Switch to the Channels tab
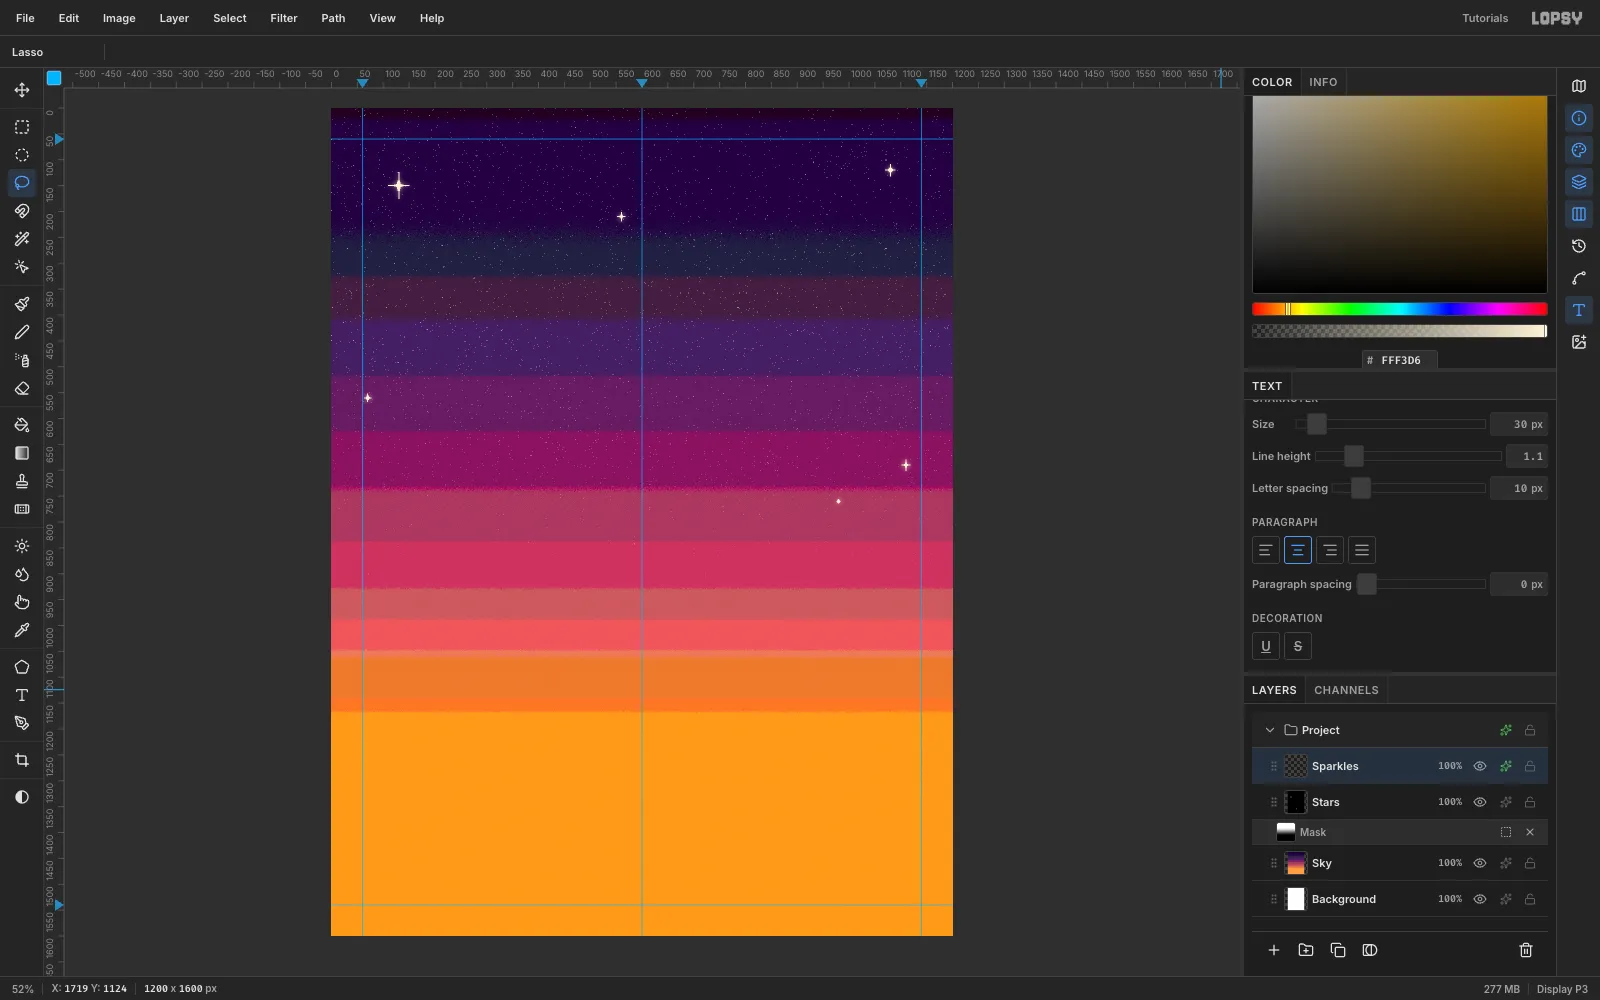This screenshot has height=1000, width=1600. (x=1346, y=690)
